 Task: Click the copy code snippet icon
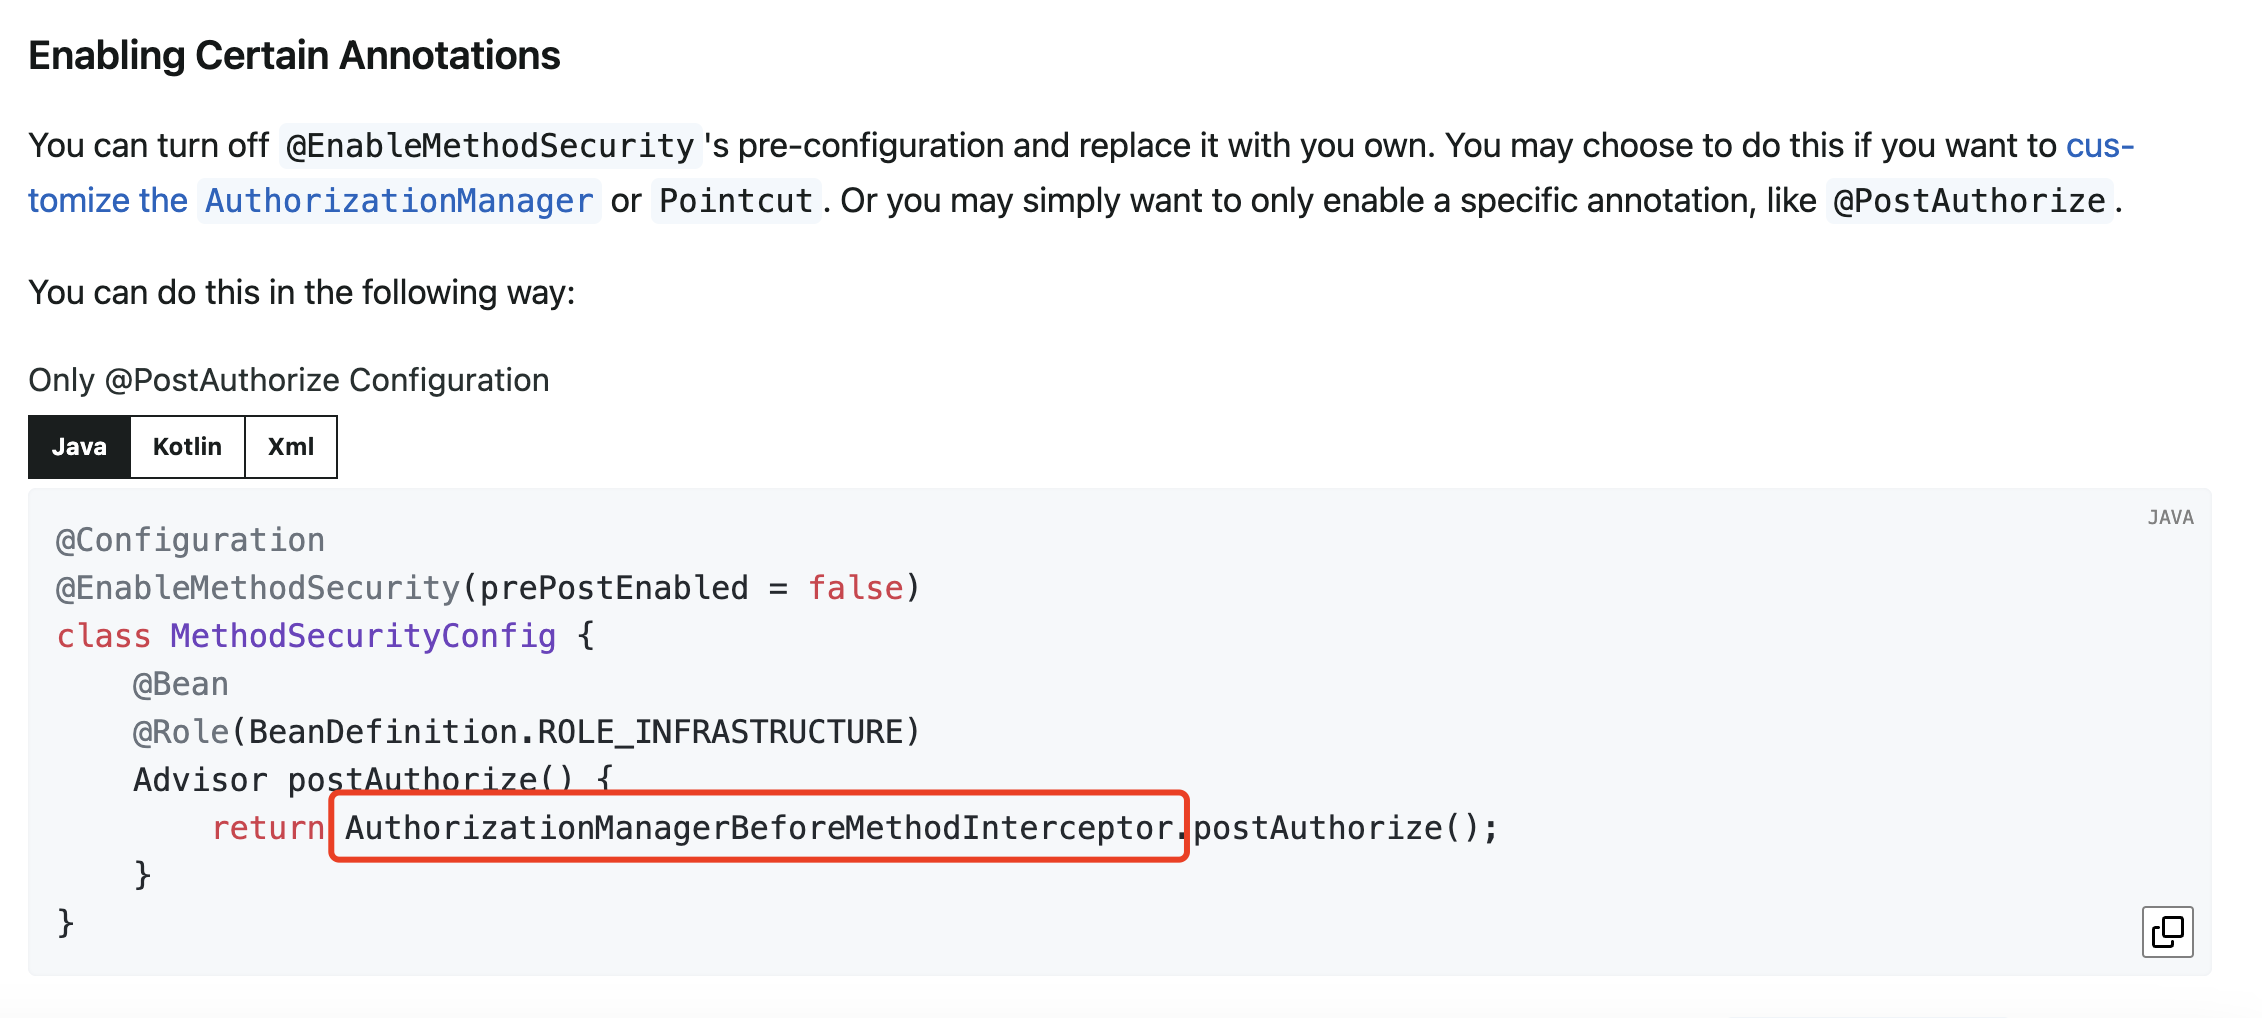pyautogui.click(x=2168, y=931)
